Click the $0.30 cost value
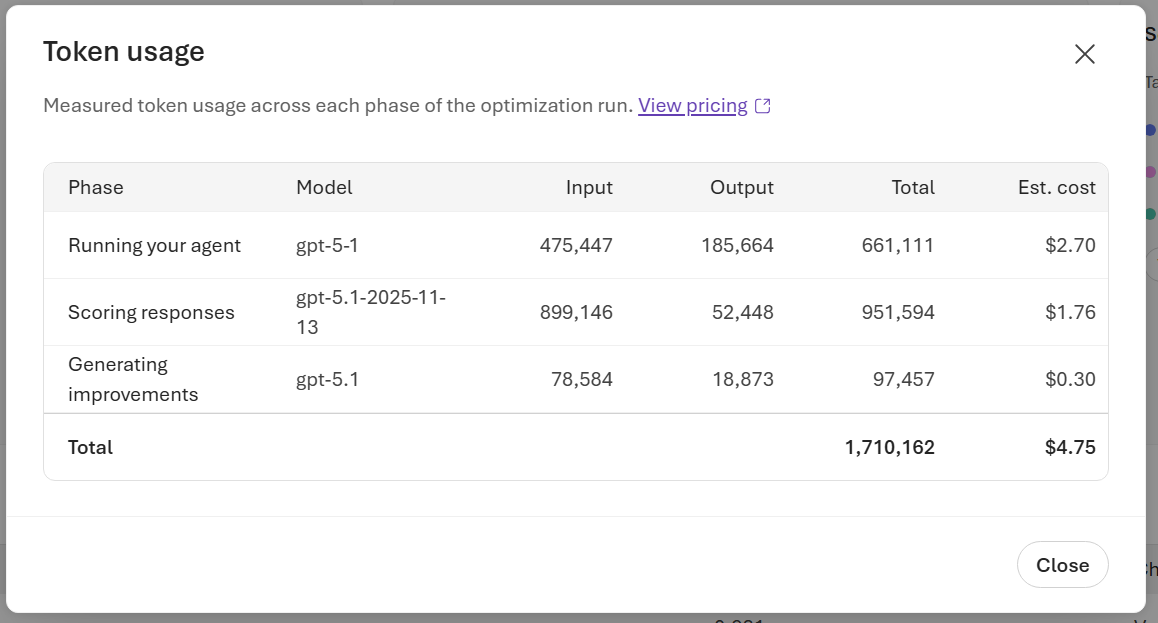This screenshot has height=623, width=1158. pyautogui.click(x=1070, y=379)
